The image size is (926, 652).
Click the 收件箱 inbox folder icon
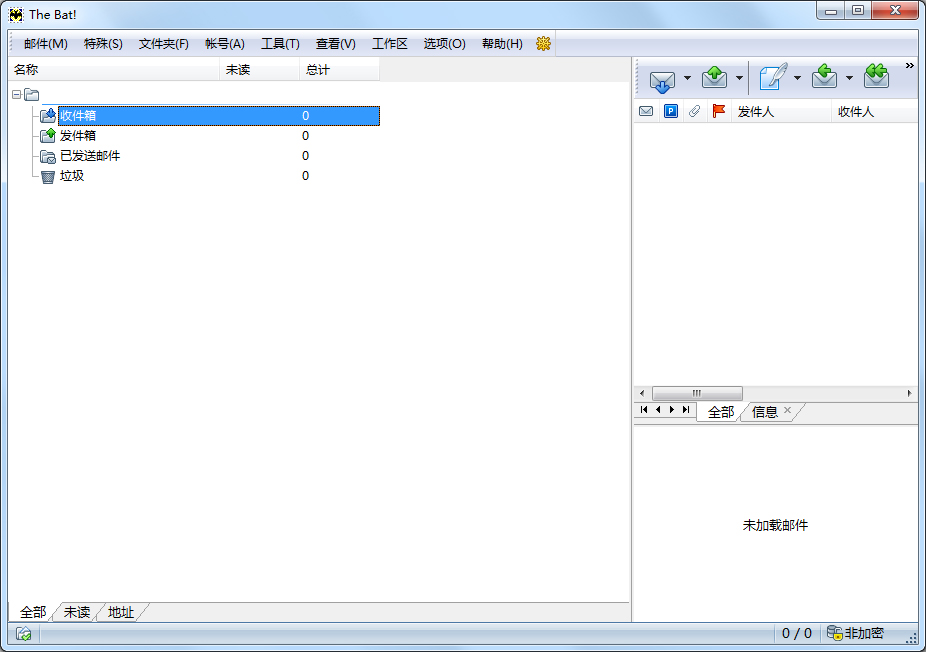click(48, 115)
